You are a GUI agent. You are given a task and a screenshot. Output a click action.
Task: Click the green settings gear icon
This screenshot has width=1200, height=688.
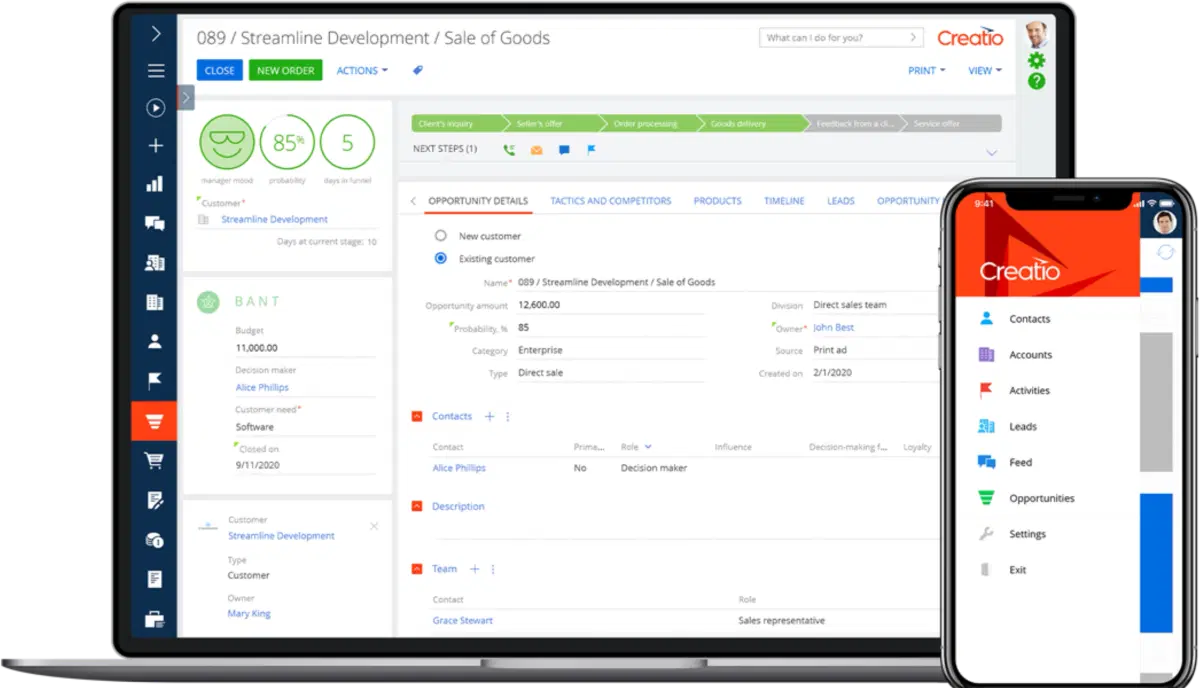click(x=1036, y=61)
